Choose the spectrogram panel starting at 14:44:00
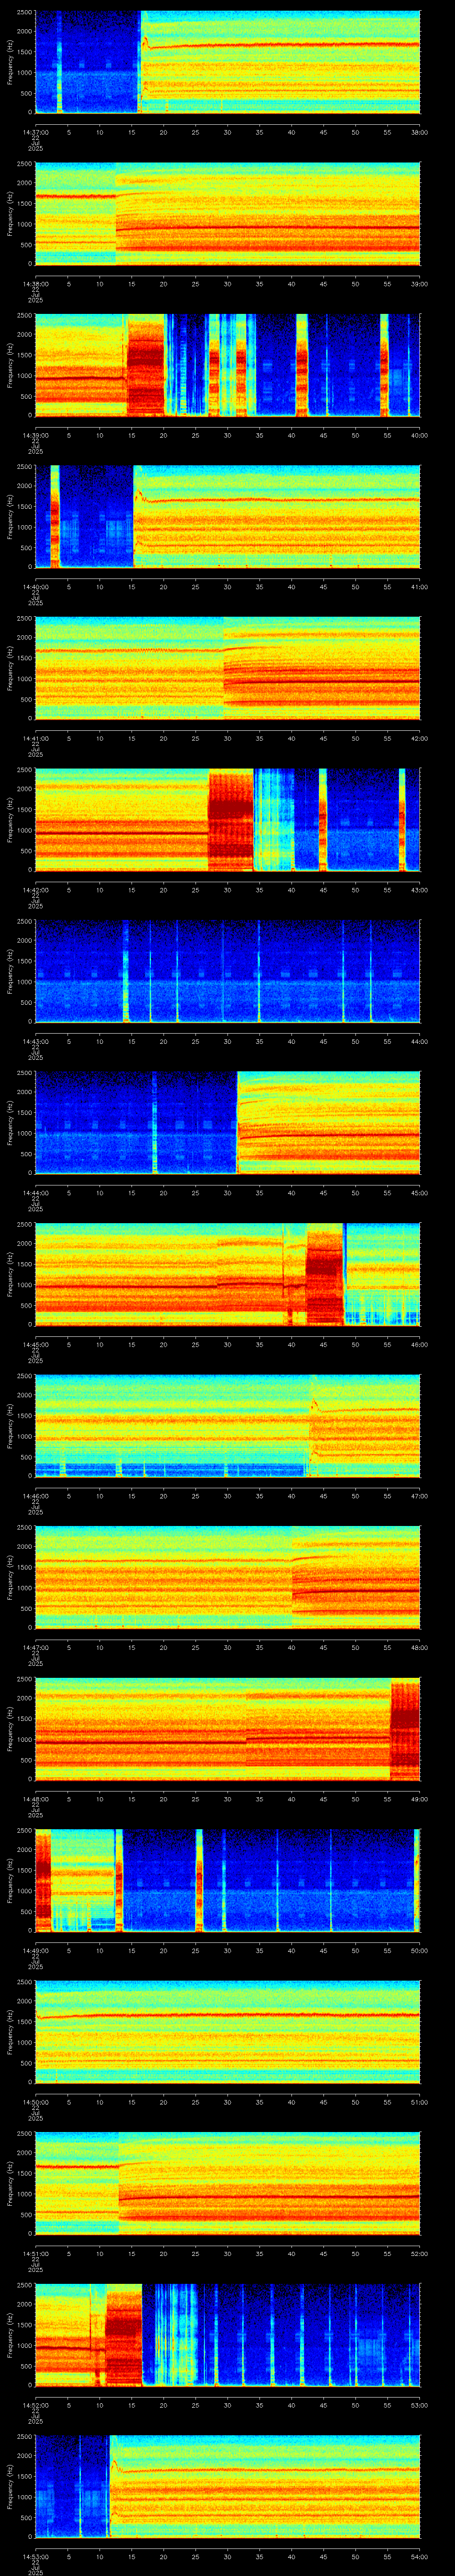This screenshot has height=2576, width=455. (x=228, y=1122)
